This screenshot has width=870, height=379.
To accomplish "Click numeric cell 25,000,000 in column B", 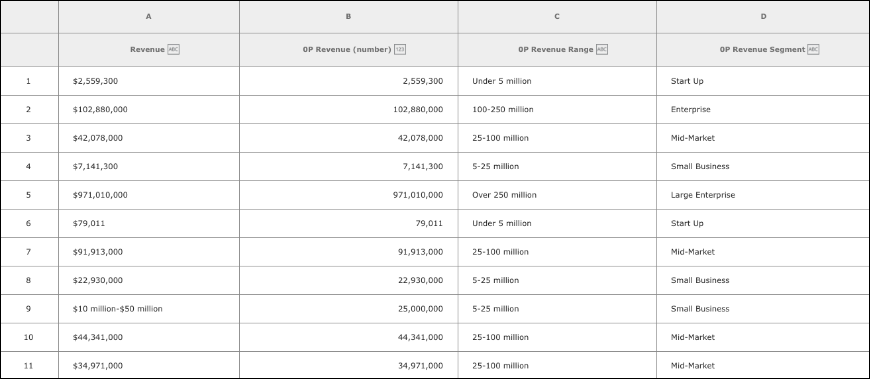I will click(x=348, y=309).
